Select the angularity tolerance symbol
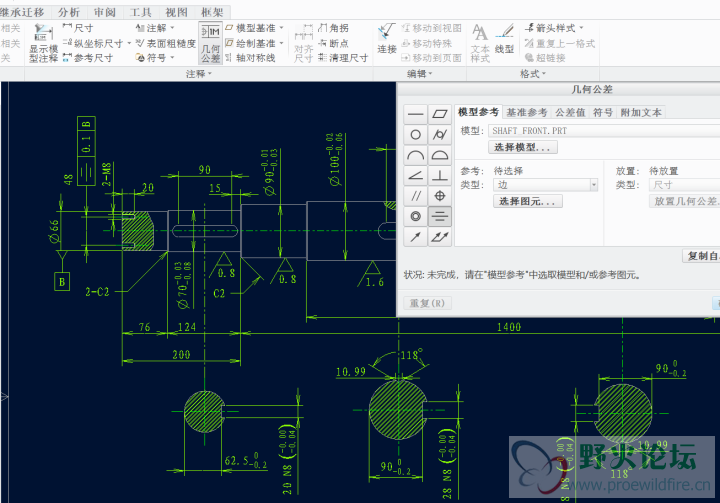The width and height of the screenshot is (720, 503). [416, 175]
